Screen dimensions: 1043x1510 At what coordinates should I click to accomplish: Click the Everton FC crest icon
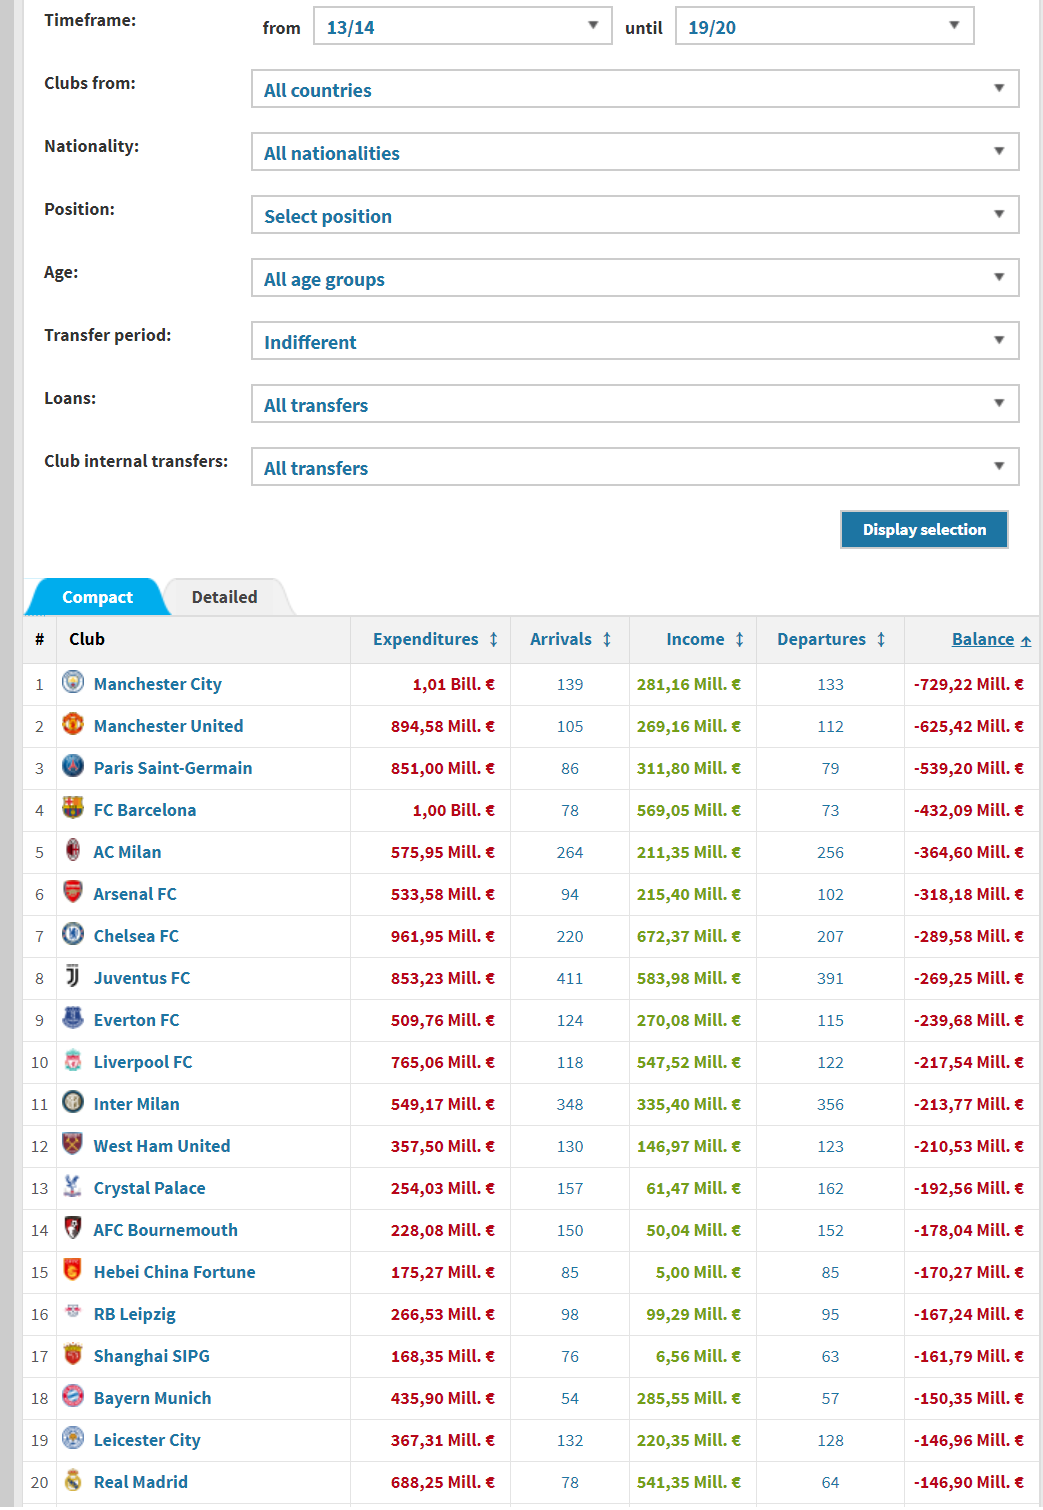[73, 1018]
